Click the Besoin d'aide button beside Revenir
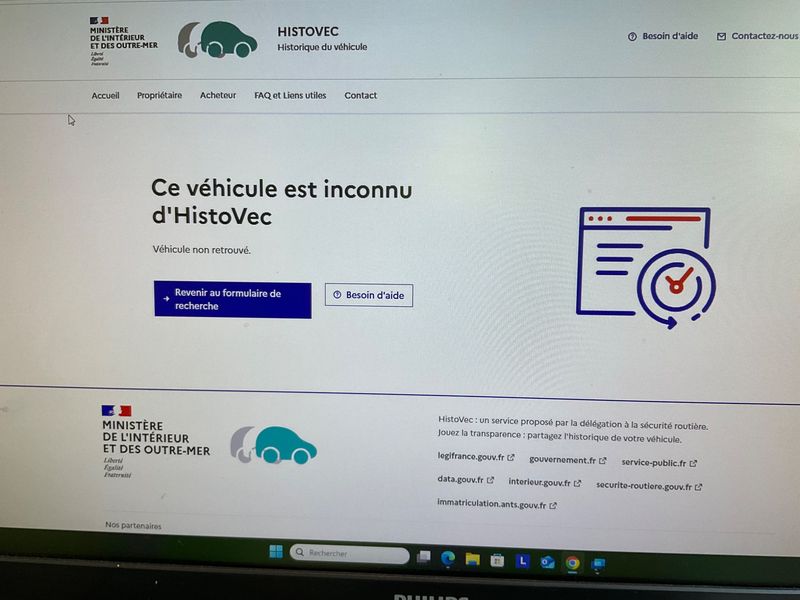This screenshot has width=800, height=600. coord(369,295)
